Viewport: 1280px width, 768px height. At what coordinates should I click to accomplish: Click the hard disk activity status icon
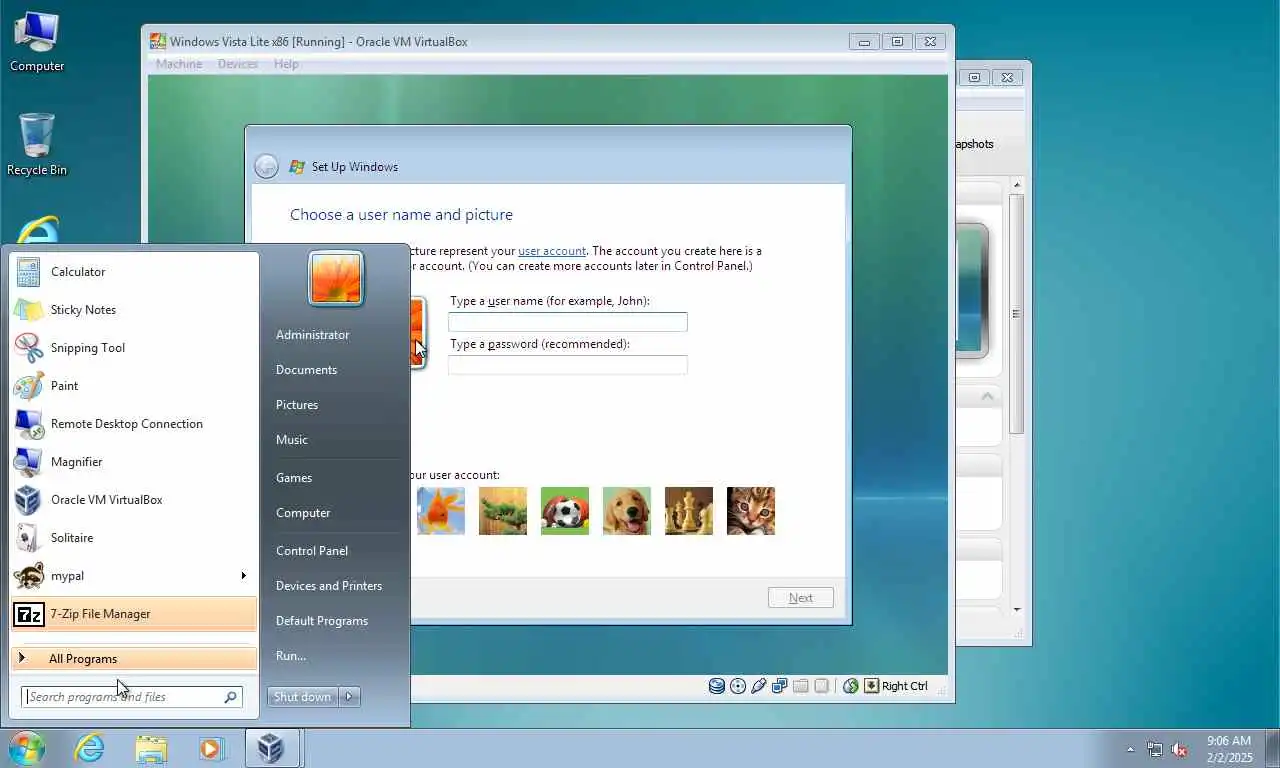coord(717,686)
